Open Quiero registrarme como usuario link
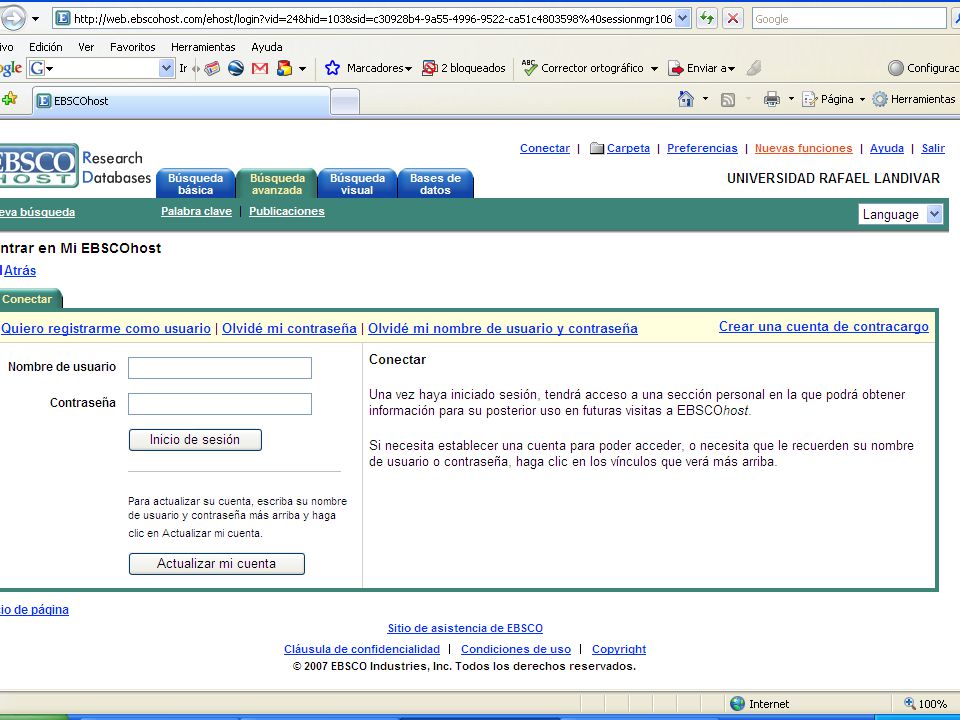Viewport: 960px width, 720px height. [105, 328]
